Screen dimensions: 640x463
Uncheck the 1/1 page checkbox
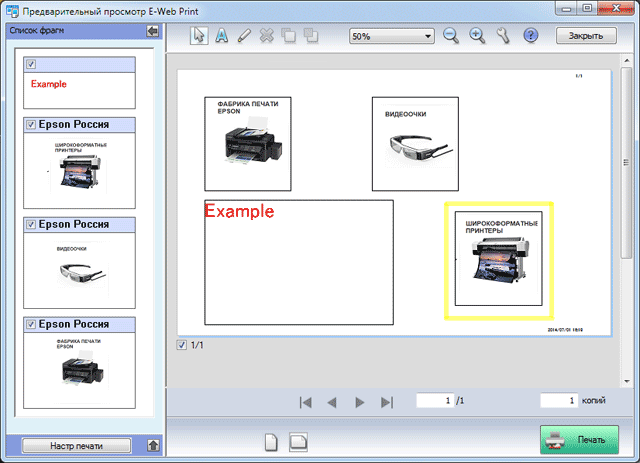coord(181,346)
